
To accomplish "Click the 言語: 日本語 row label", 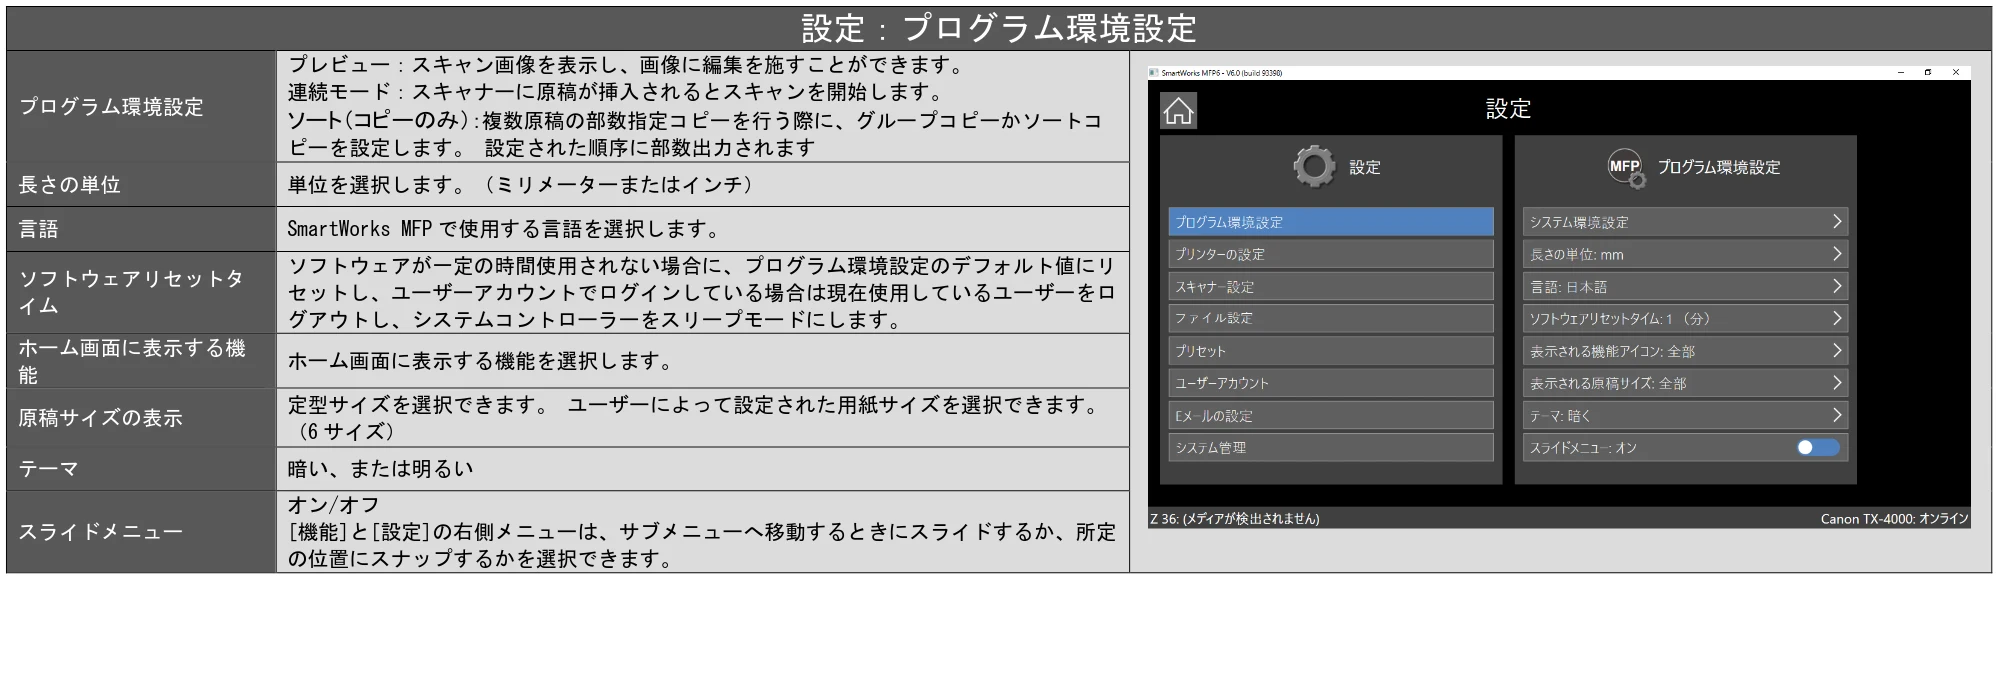I will click(1568, 286).
